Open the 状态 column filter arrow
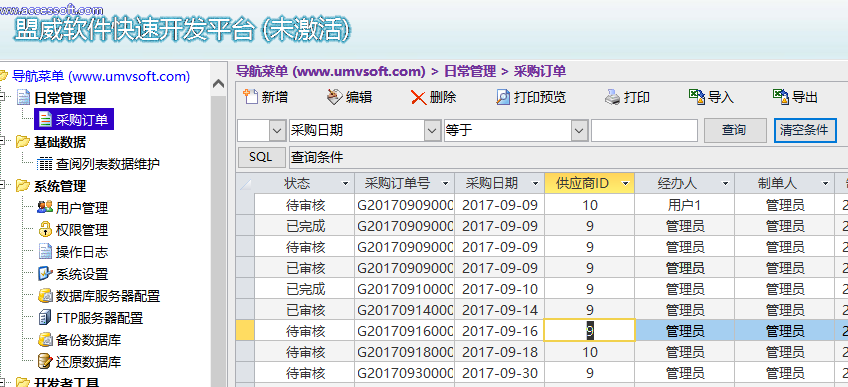848x387 pixels. (x=346, y=184)
